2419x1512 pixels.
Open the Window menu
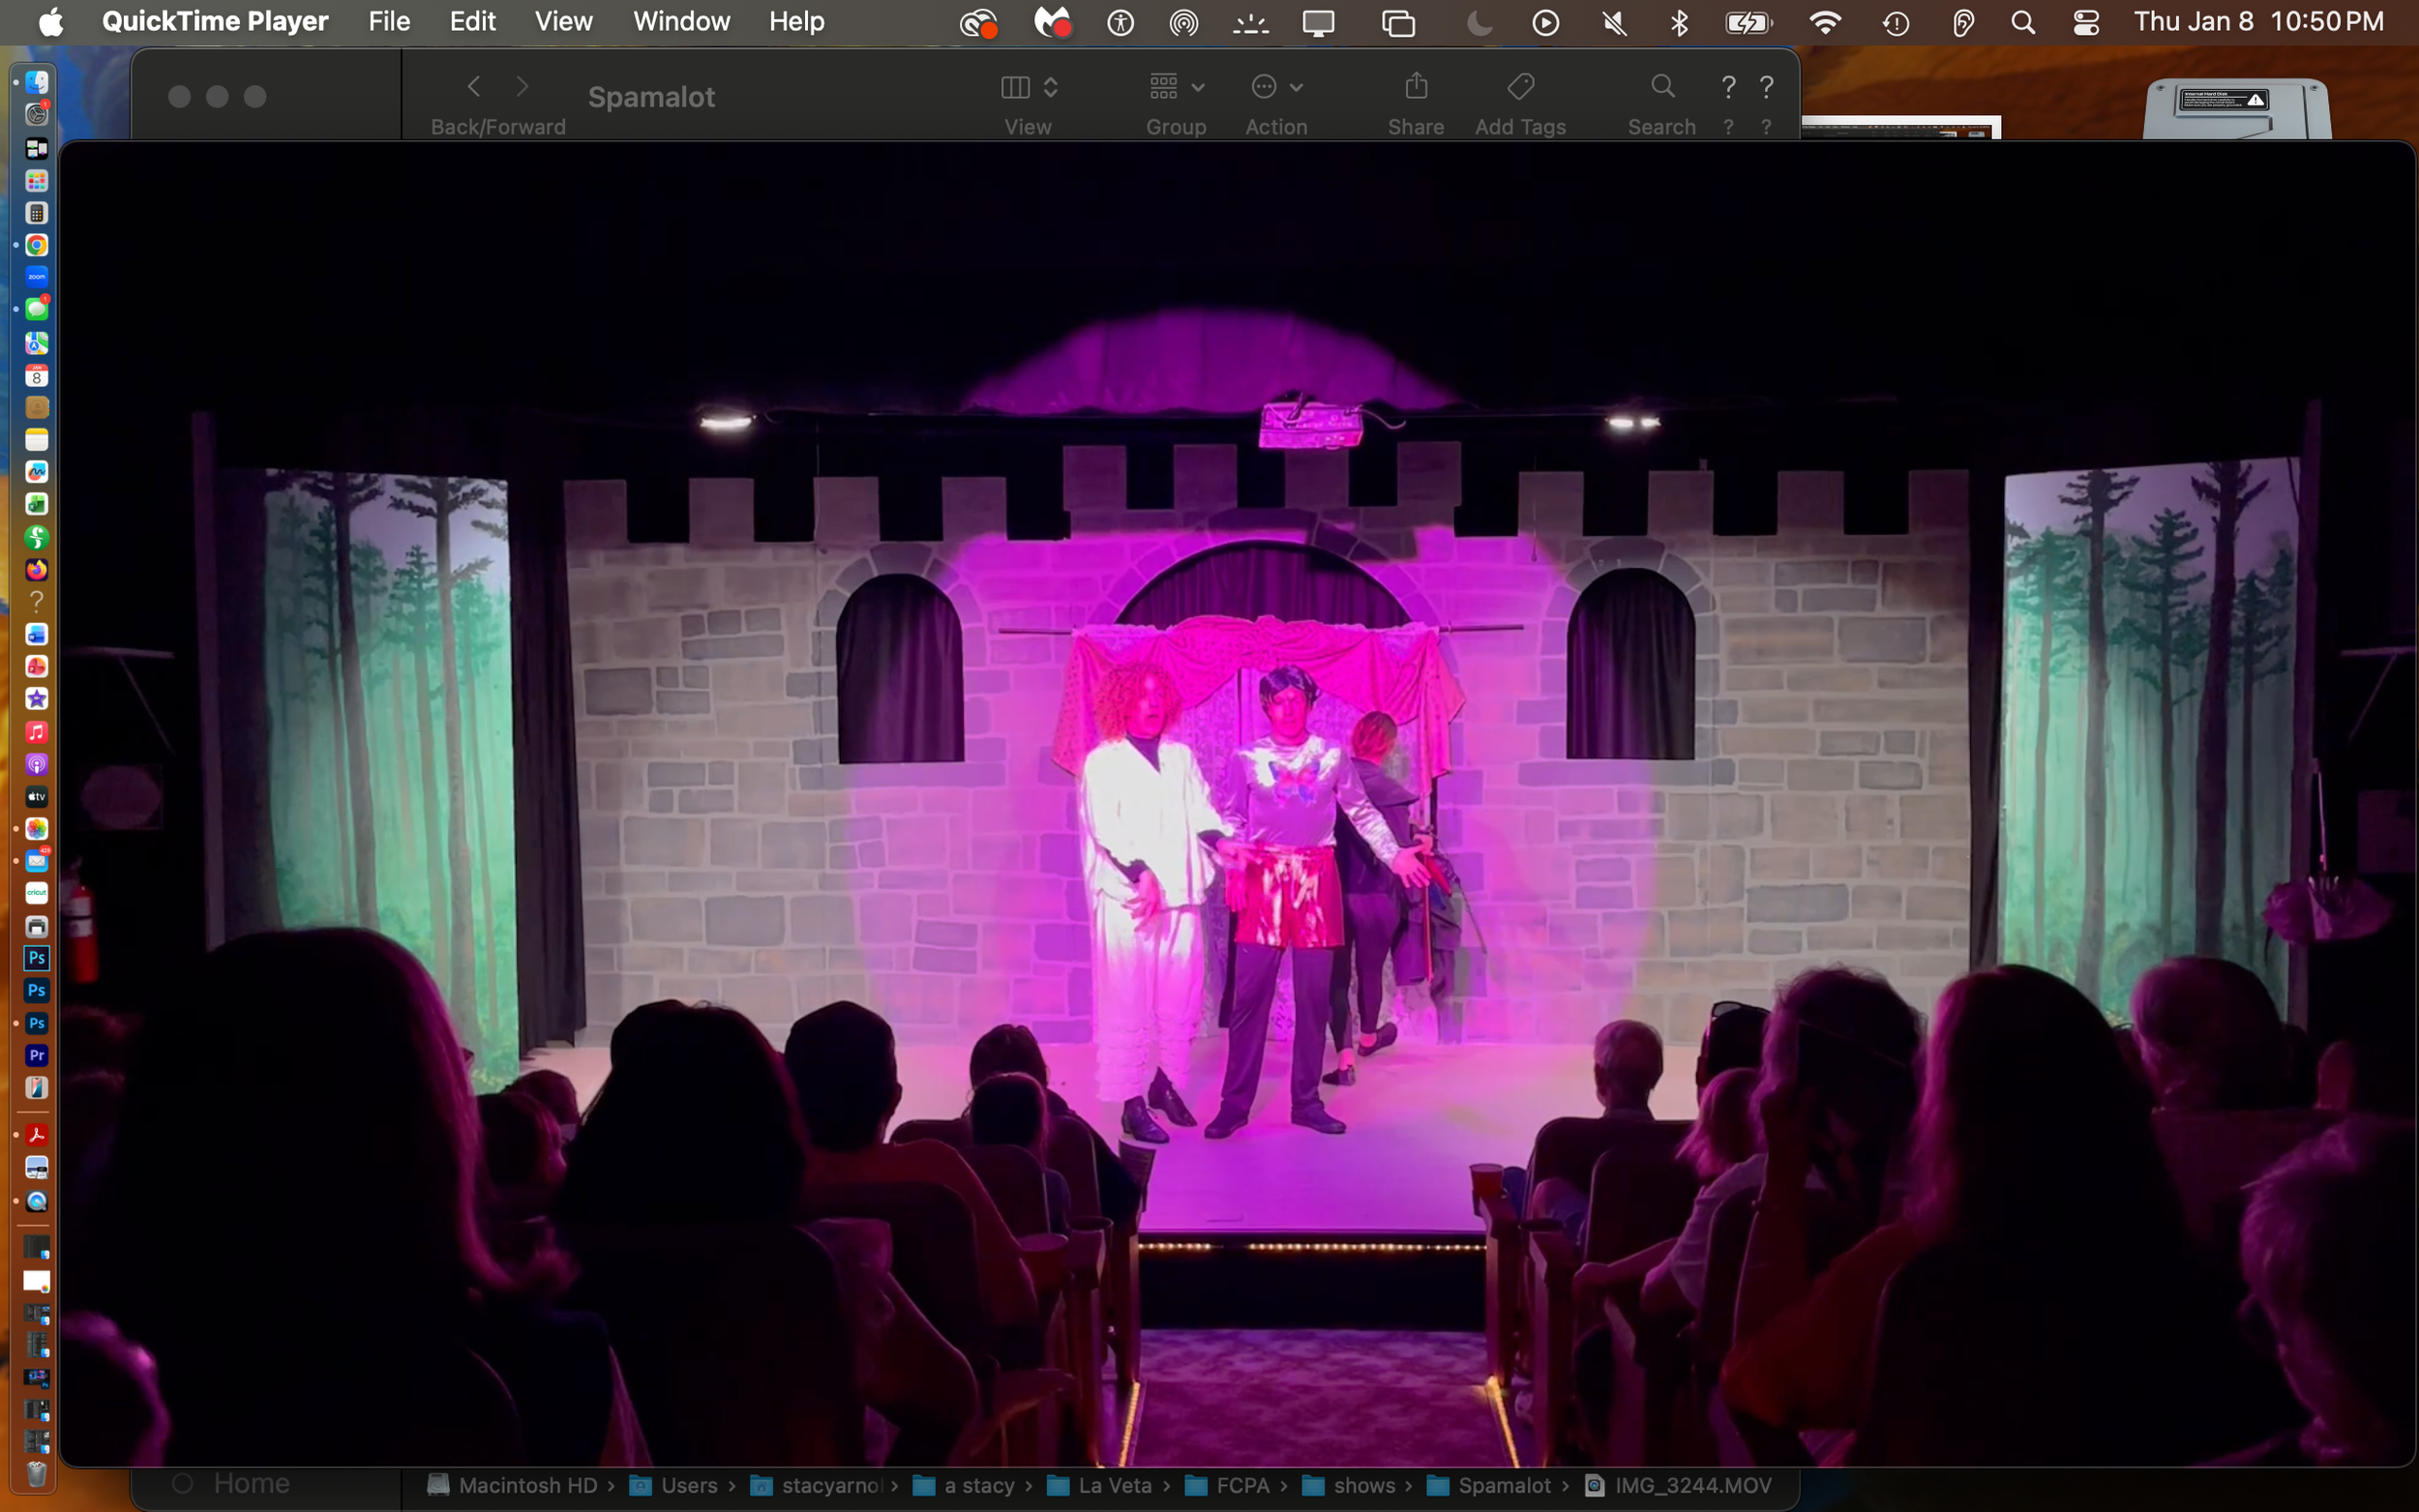[x=681, y=21]
